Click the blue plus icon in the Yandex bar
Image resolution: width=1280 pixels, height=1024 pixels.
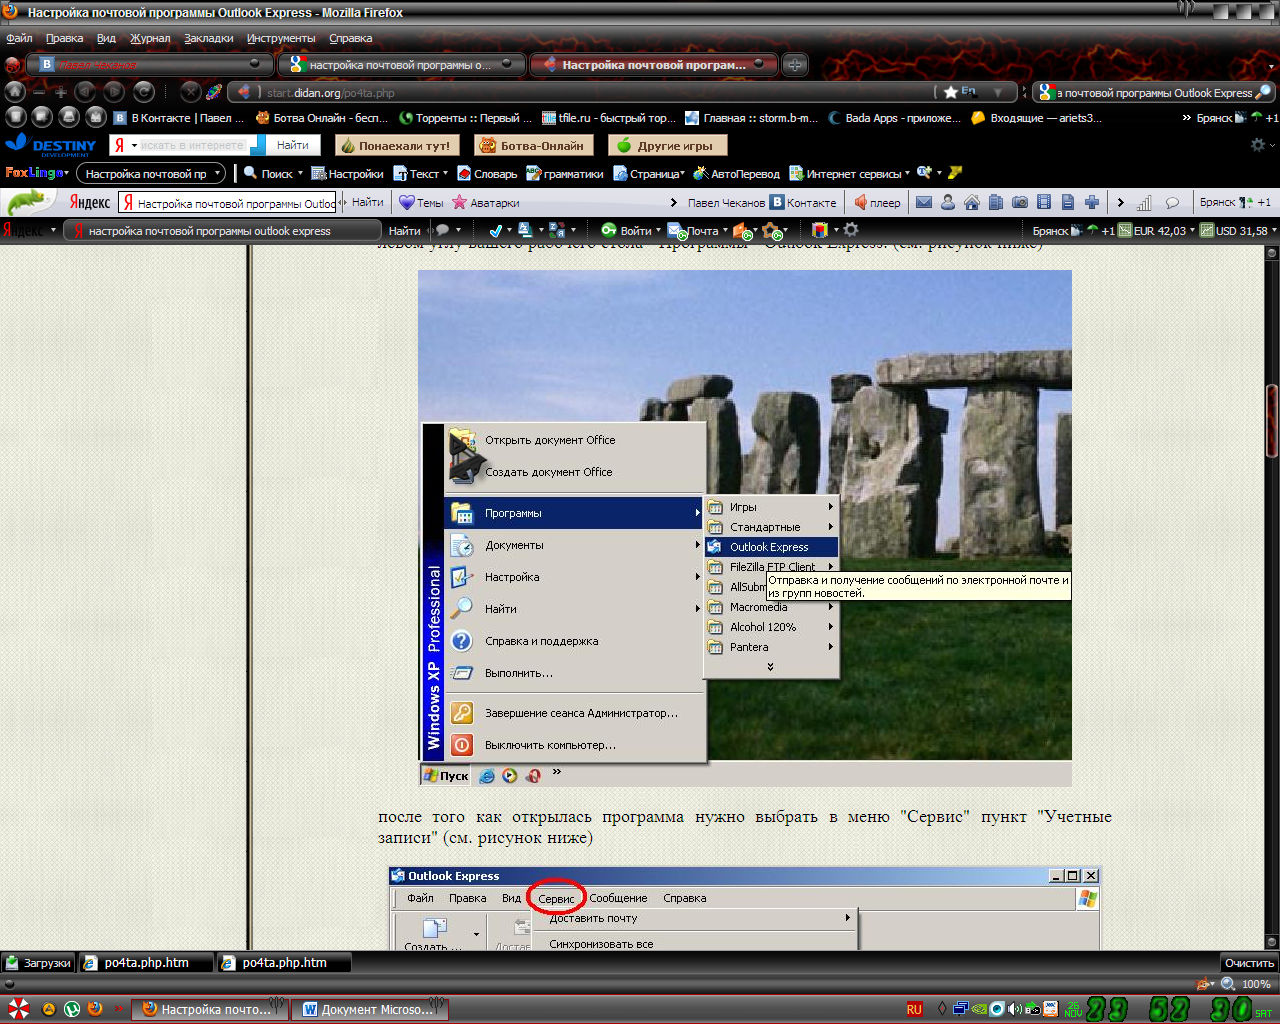click(1092, 202)
